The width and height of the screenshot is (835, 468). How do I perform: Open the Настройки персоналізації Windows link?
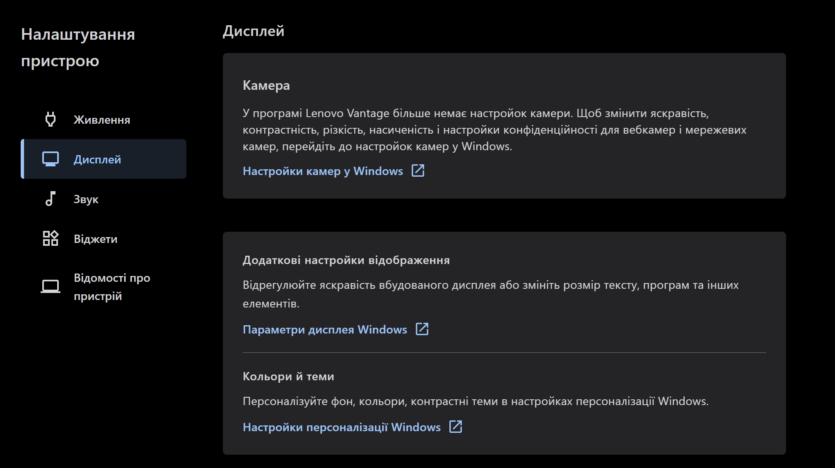341,427
